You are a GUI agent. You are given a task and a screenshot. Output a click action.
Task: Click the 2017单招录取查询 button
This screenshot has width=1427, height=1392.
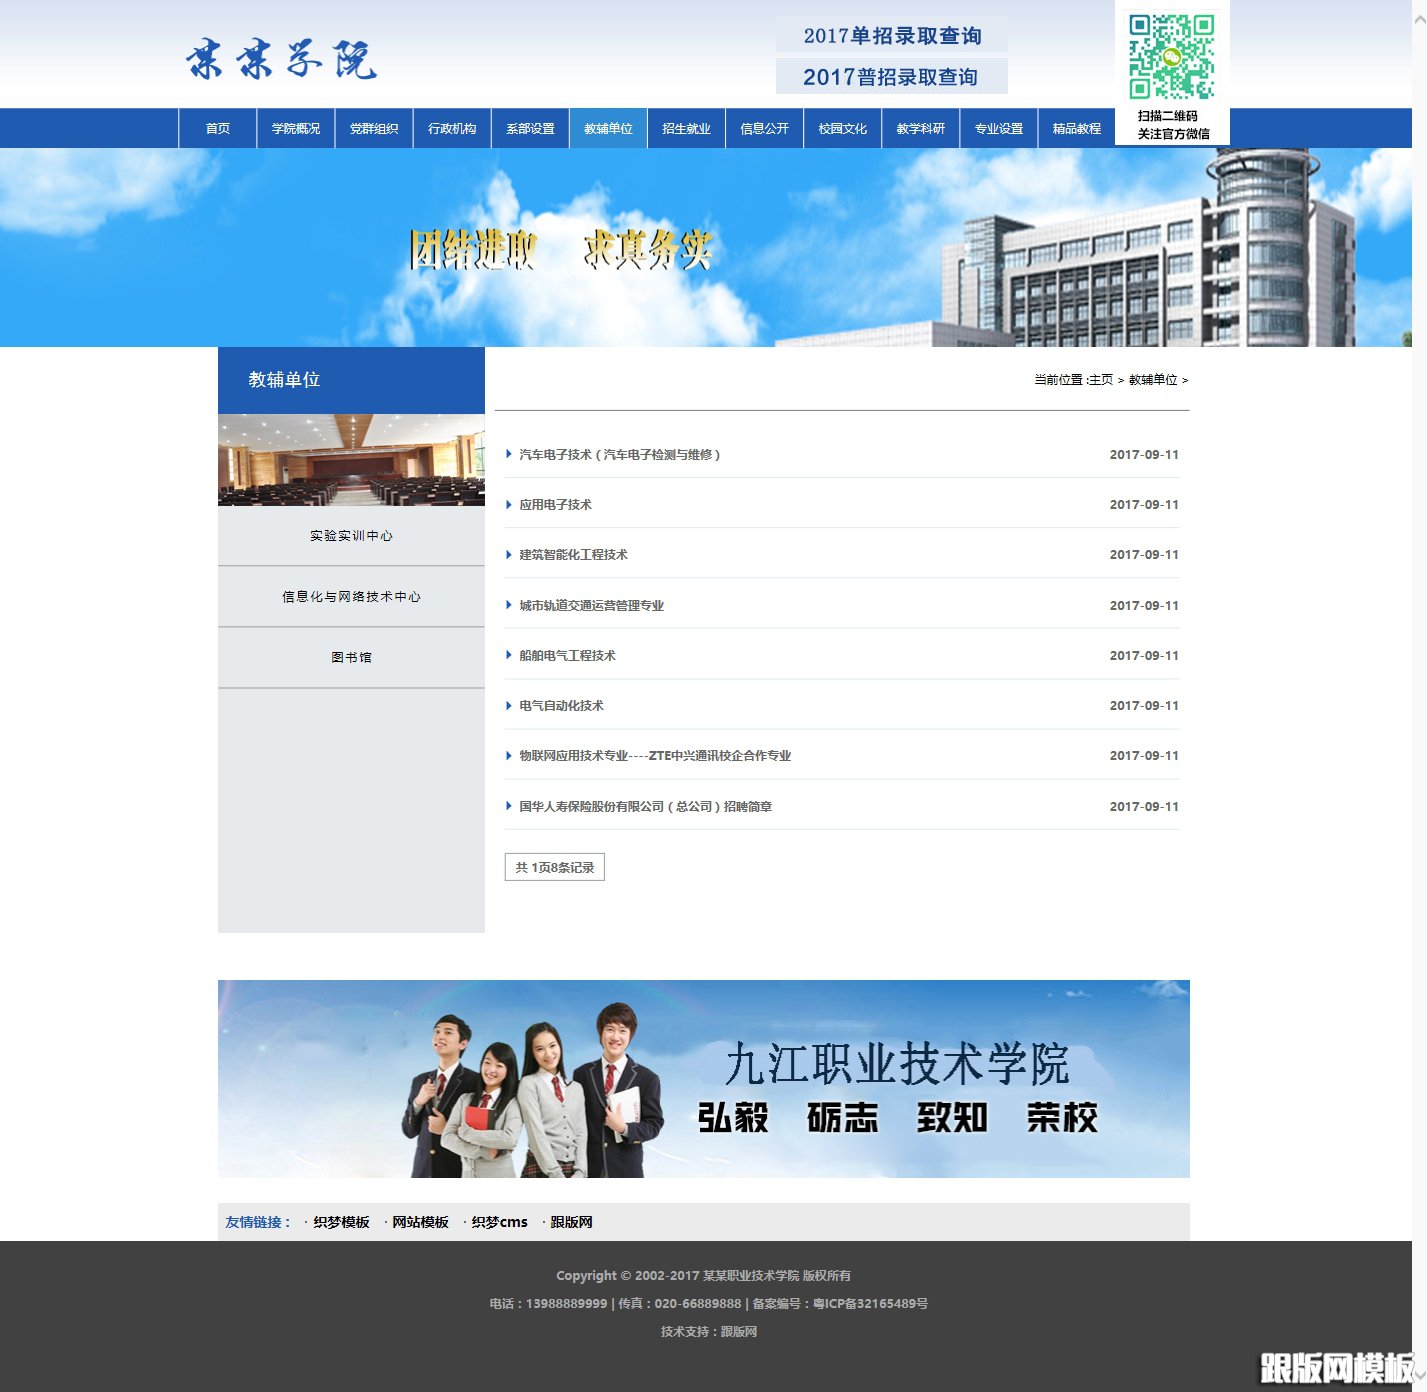point(893,35)
